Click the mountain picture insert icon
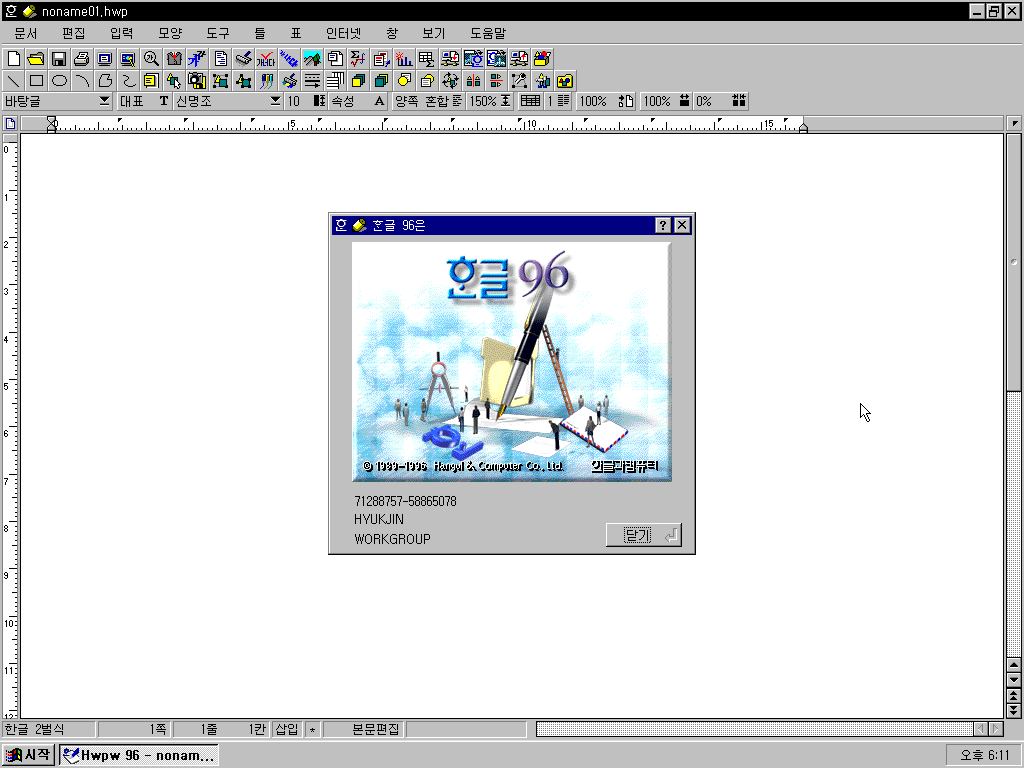The width and height of the screenshot is (1024, 768). [312, 59]
